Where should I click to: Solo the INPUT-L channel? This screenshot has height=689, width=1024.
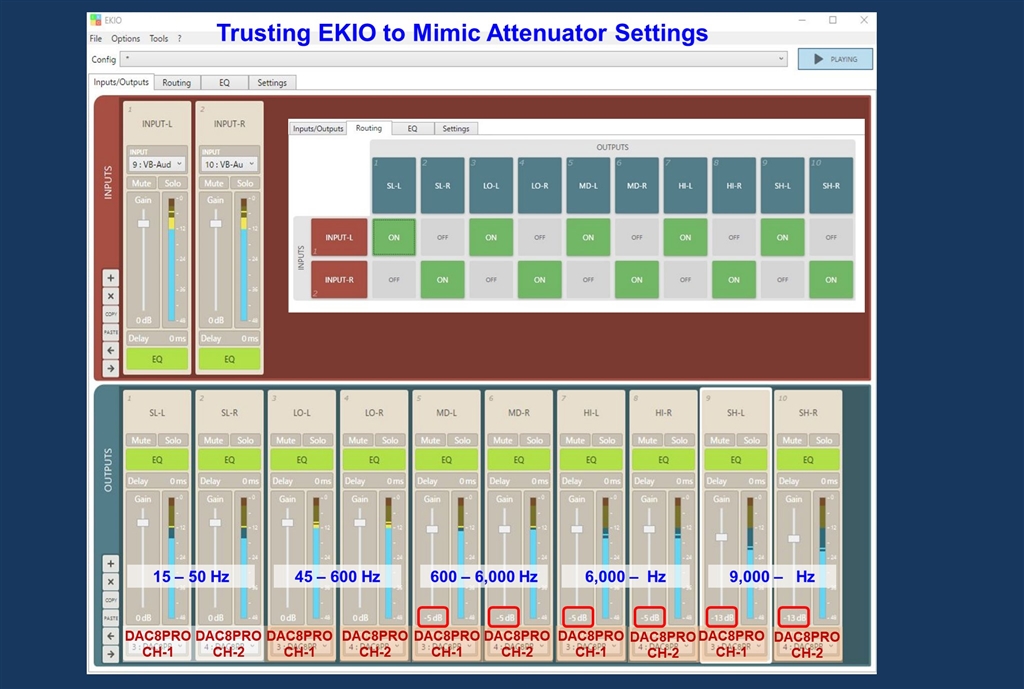[172, 184]
